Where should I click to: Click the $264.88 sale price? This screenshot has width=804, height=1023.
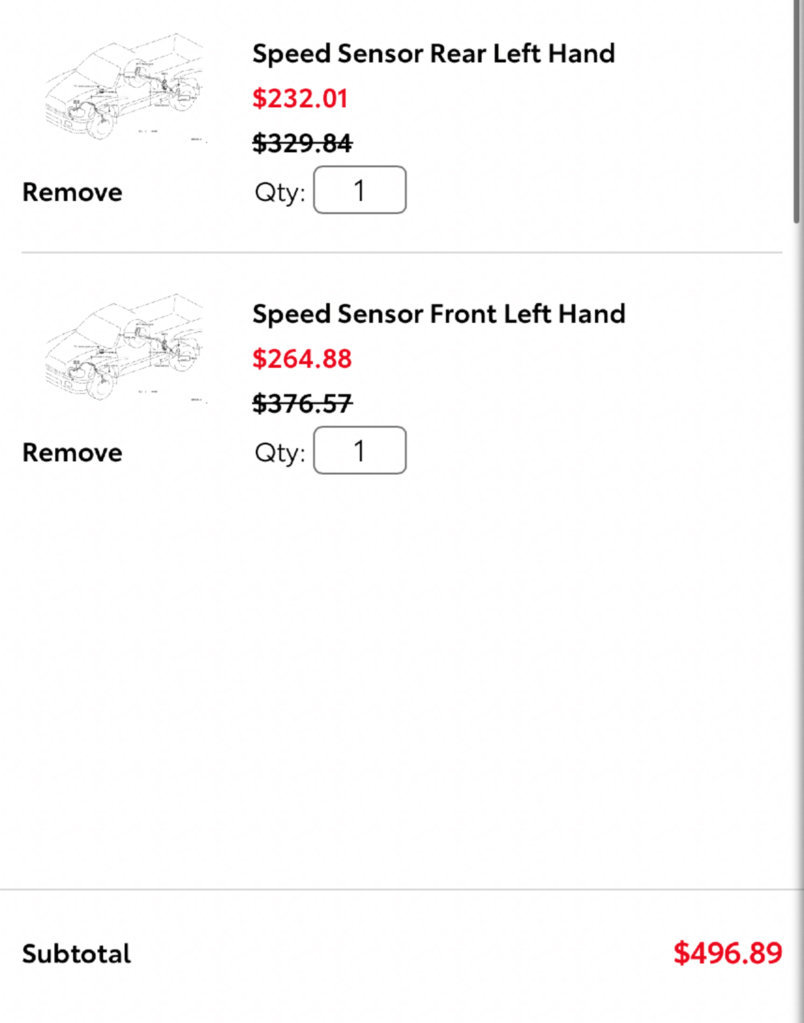point(302,359)
